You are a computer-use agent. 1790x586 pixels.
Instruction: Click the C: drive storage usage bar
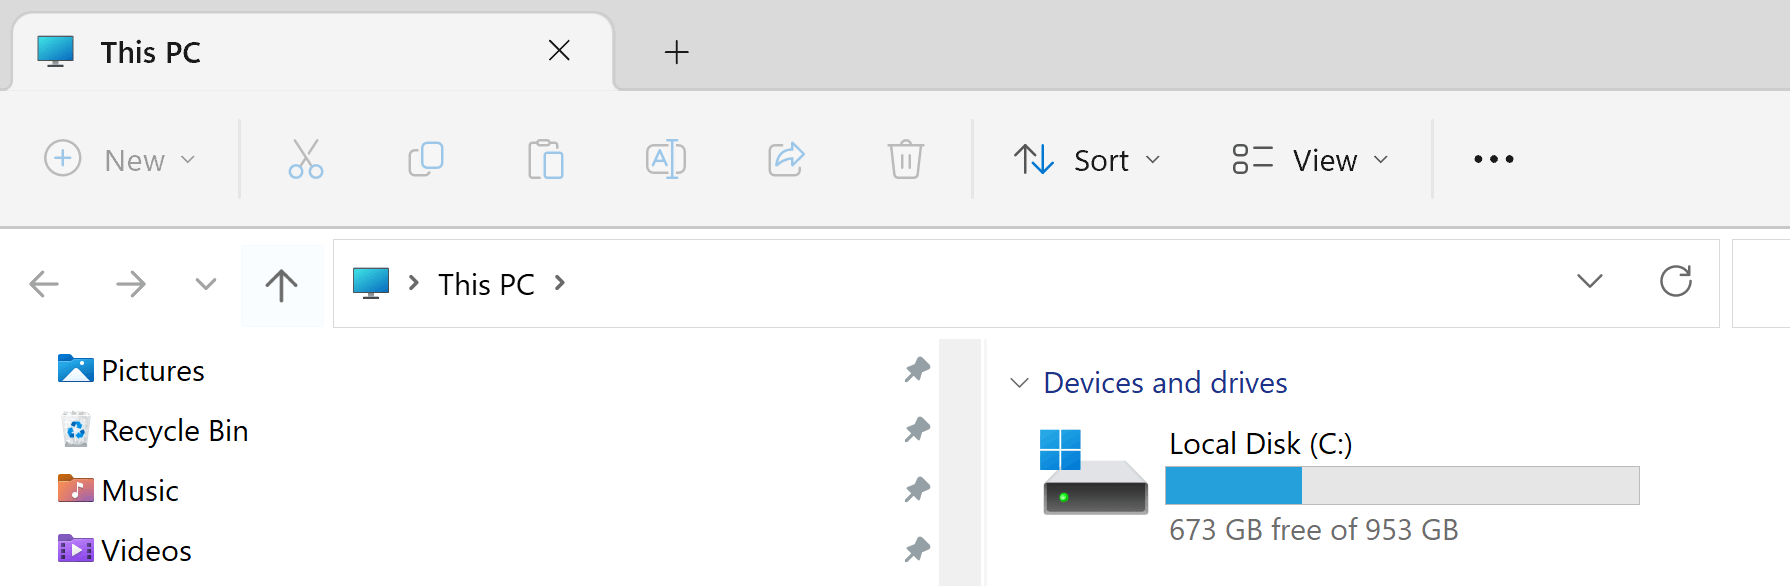click(x=1402, y=486)
